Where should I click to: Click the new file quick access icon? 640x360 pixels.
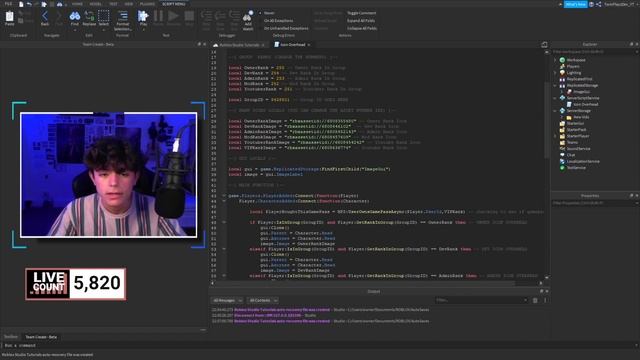click(x=21, y=4)
